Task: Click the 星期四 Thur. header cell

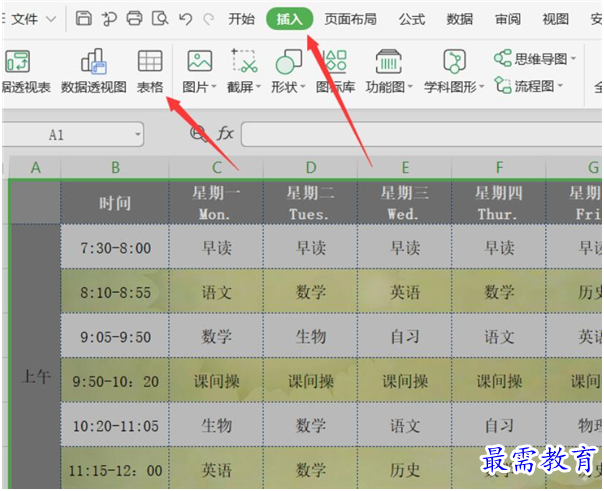Action: coord(499,203)
